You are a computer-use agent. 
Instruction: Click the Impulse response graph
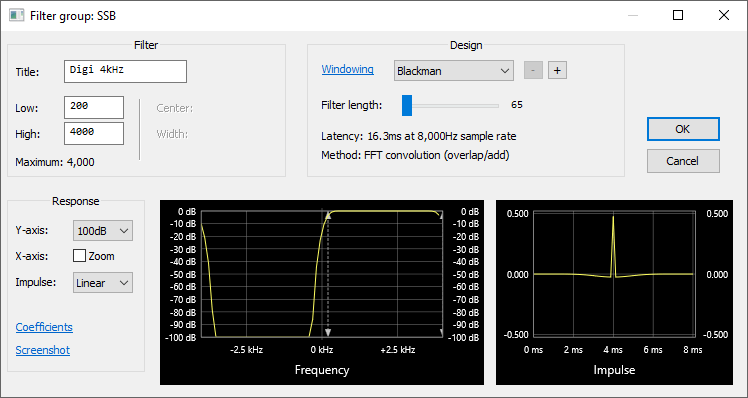tap(614, 292)
